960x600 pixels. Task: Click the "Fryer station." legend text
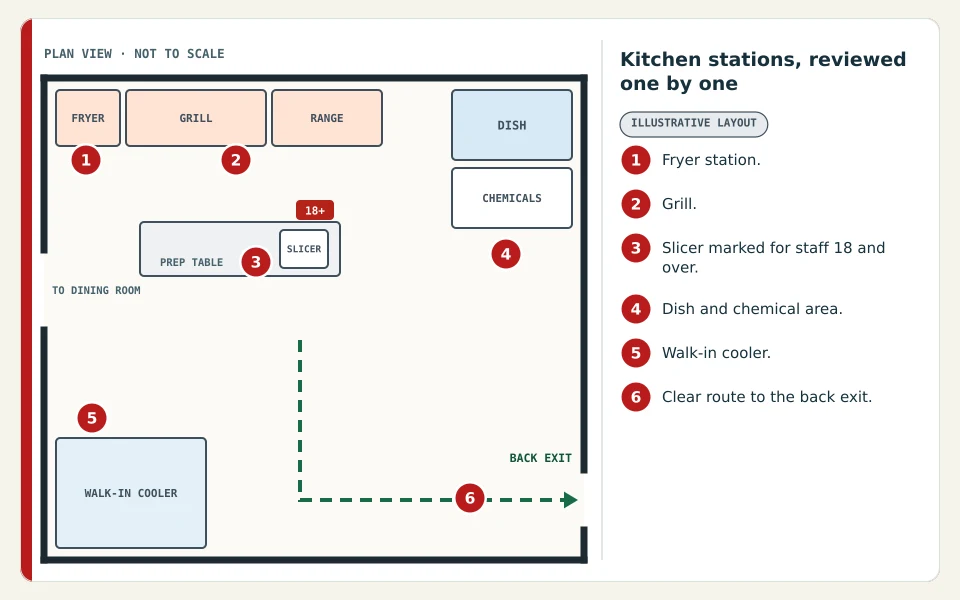pos(711,160)
